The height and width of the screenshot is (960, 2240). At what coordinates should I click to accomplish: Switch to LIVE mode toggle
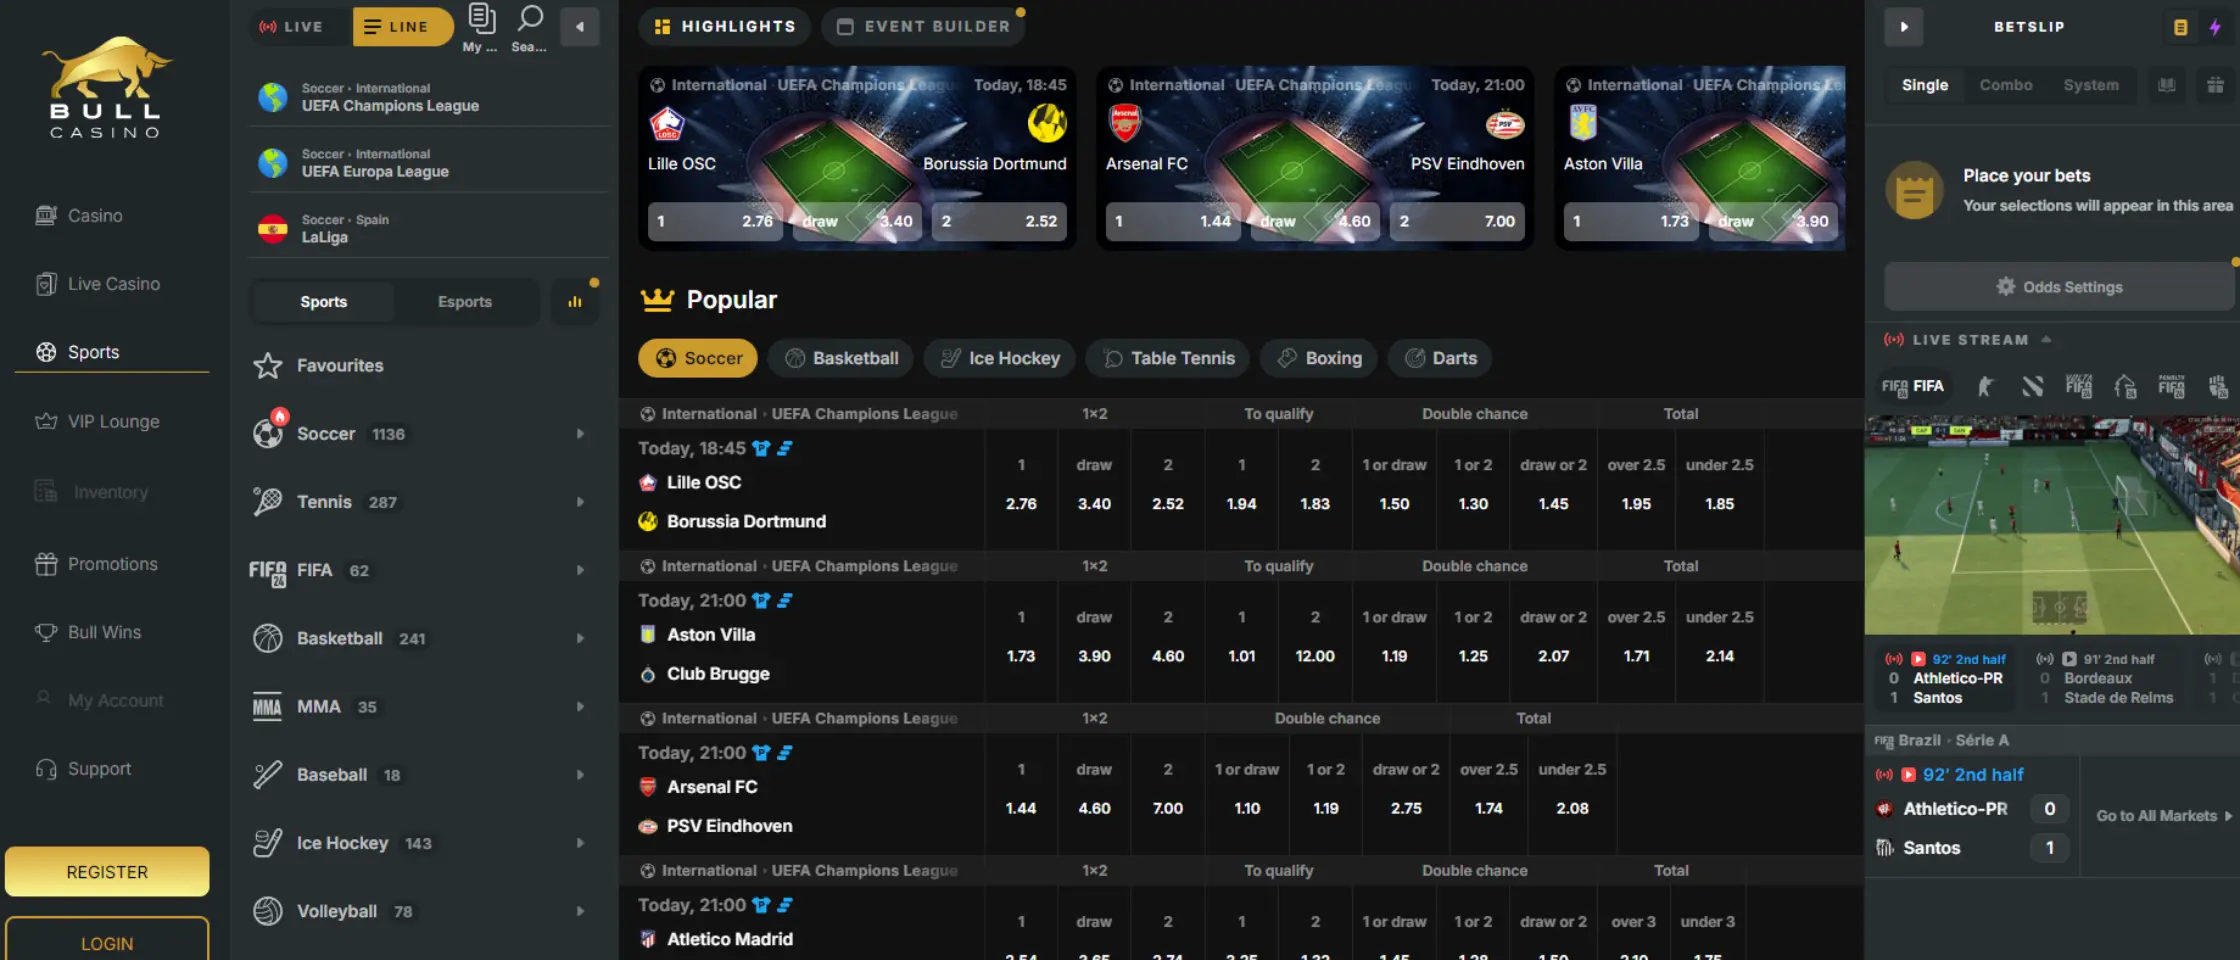click(x=292, y=27)
